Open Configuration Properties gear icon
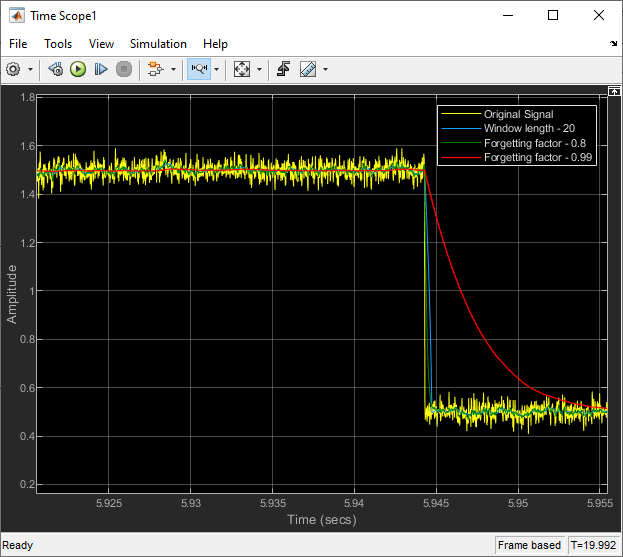 13,70
